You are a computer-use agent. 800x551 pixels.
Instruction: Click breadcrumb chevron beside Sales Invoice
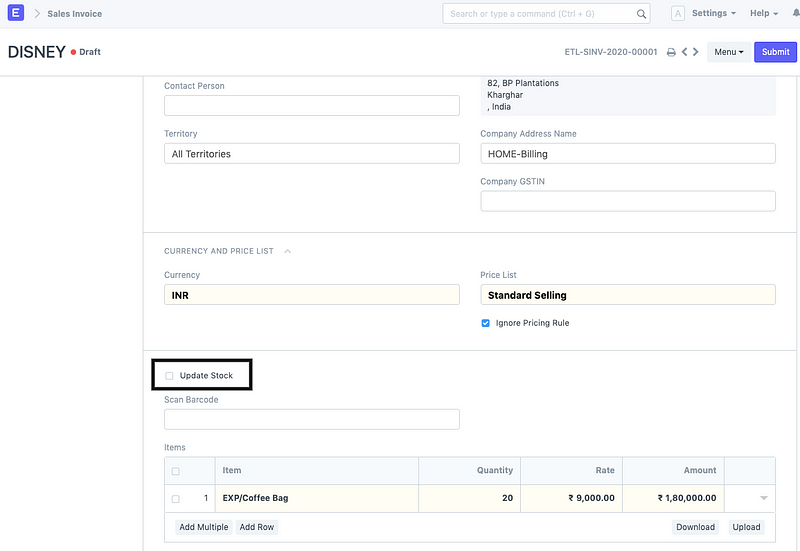(x=37, y=14)
